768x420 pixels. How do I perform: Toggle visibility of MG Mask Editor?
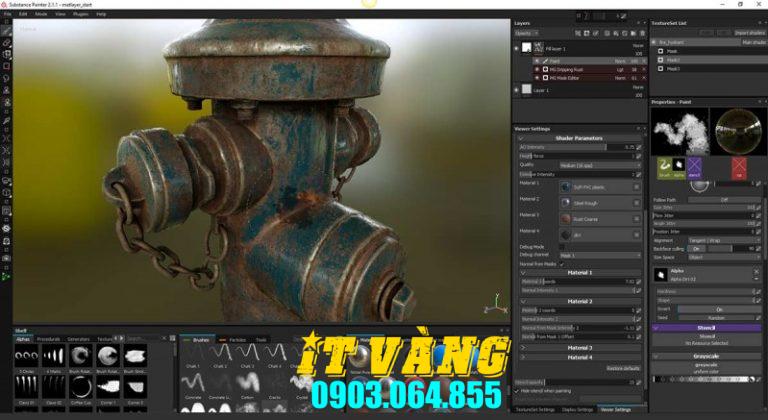click(x=537, y=78)
